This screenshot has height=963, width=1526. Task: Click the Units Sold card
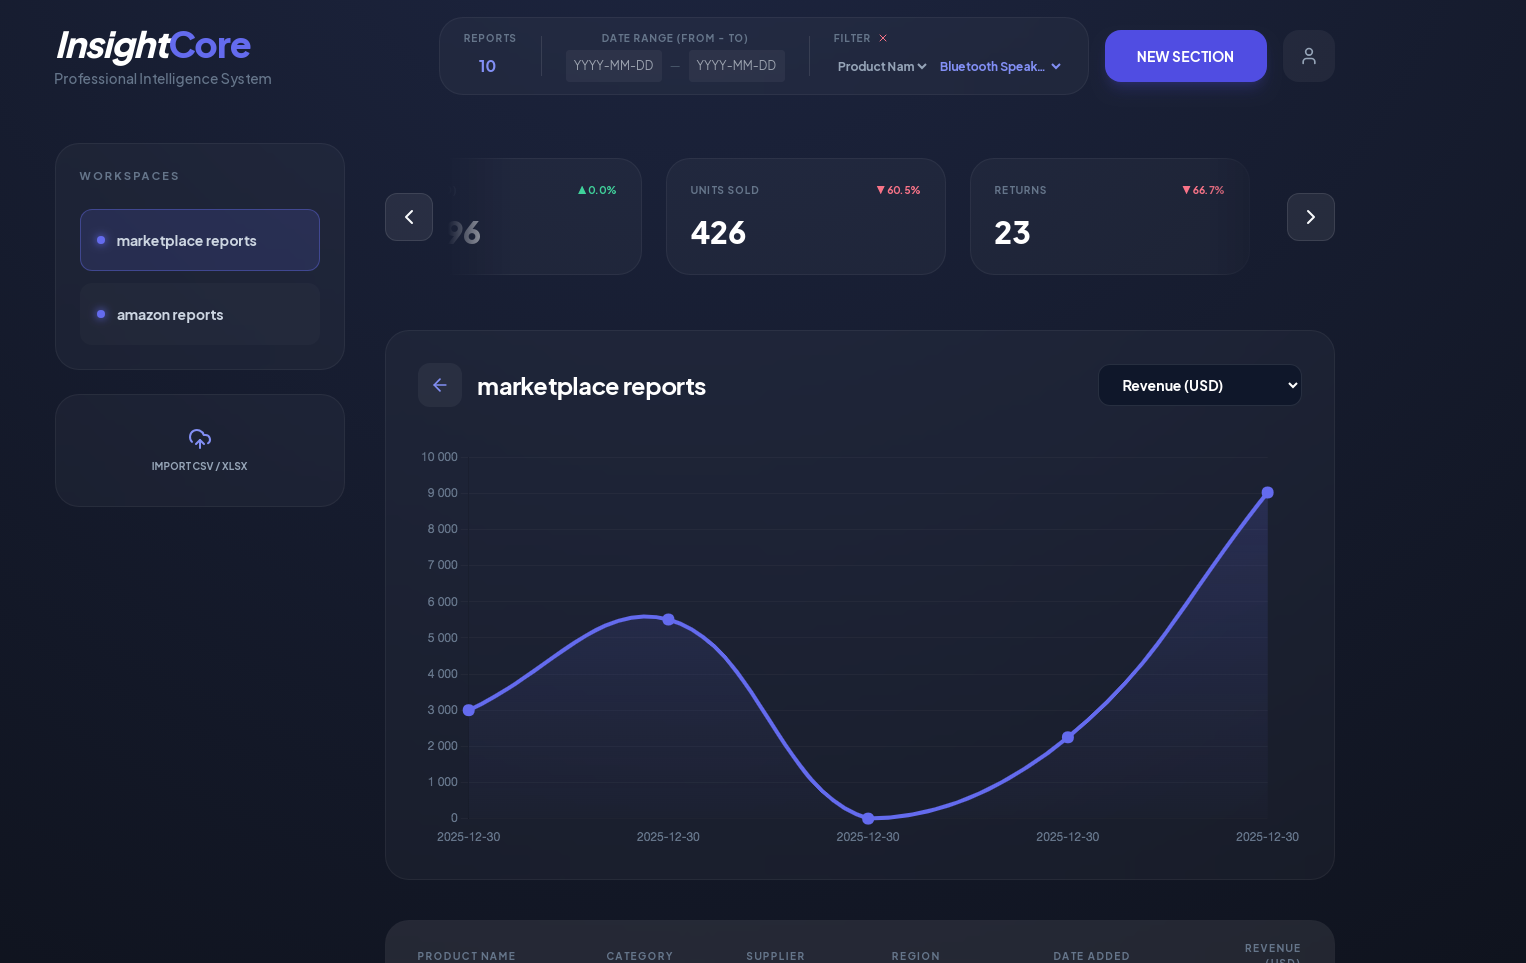806,216
